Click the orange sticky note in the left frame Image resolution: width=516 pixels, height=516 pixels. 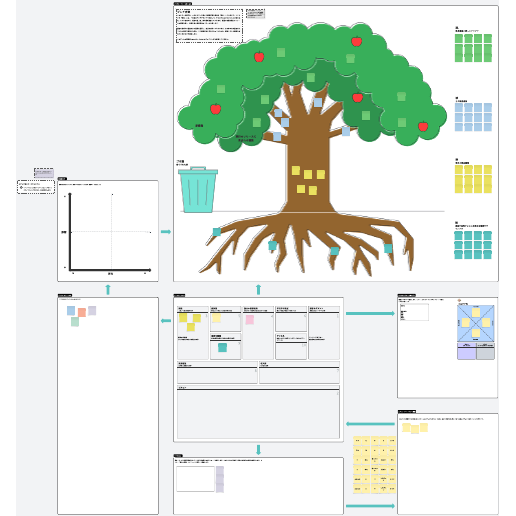(82, 312)
